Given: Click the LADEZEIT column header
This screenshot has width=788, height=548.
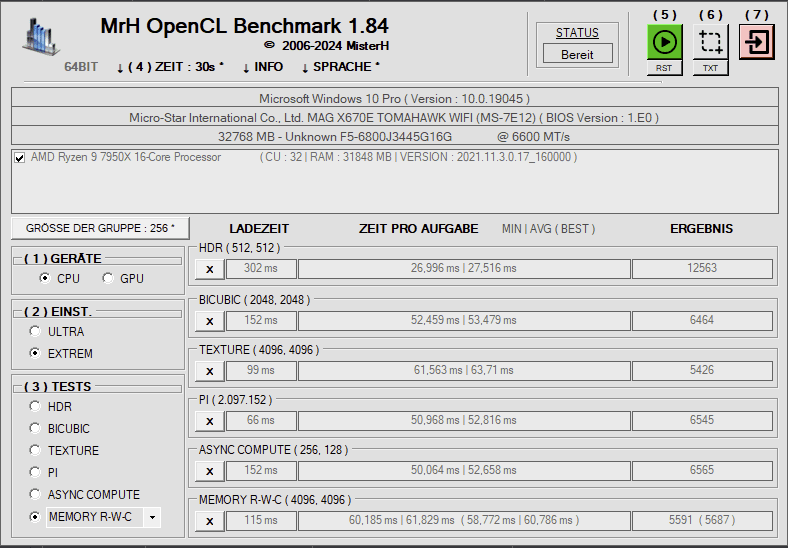Looking at the screenshot, I should click(x=259, y=229).
